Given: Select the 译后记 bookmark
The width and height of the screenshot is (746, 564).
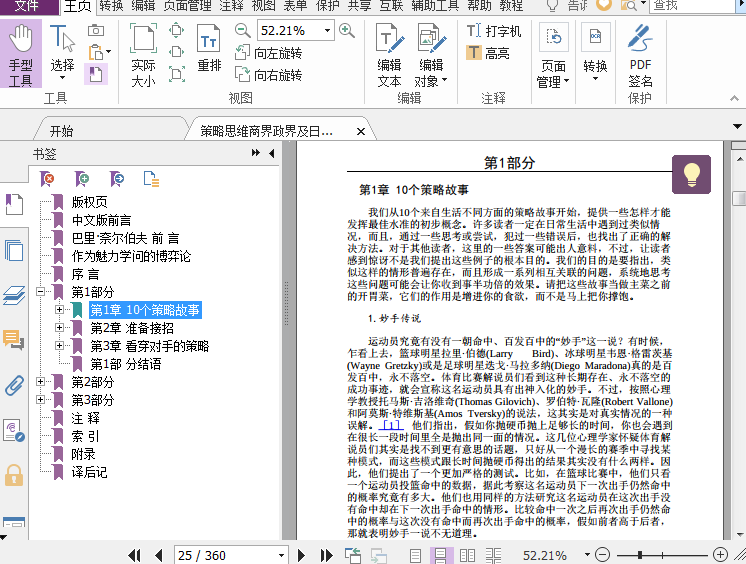Looking at the screenshot, I should coord(89,472).
